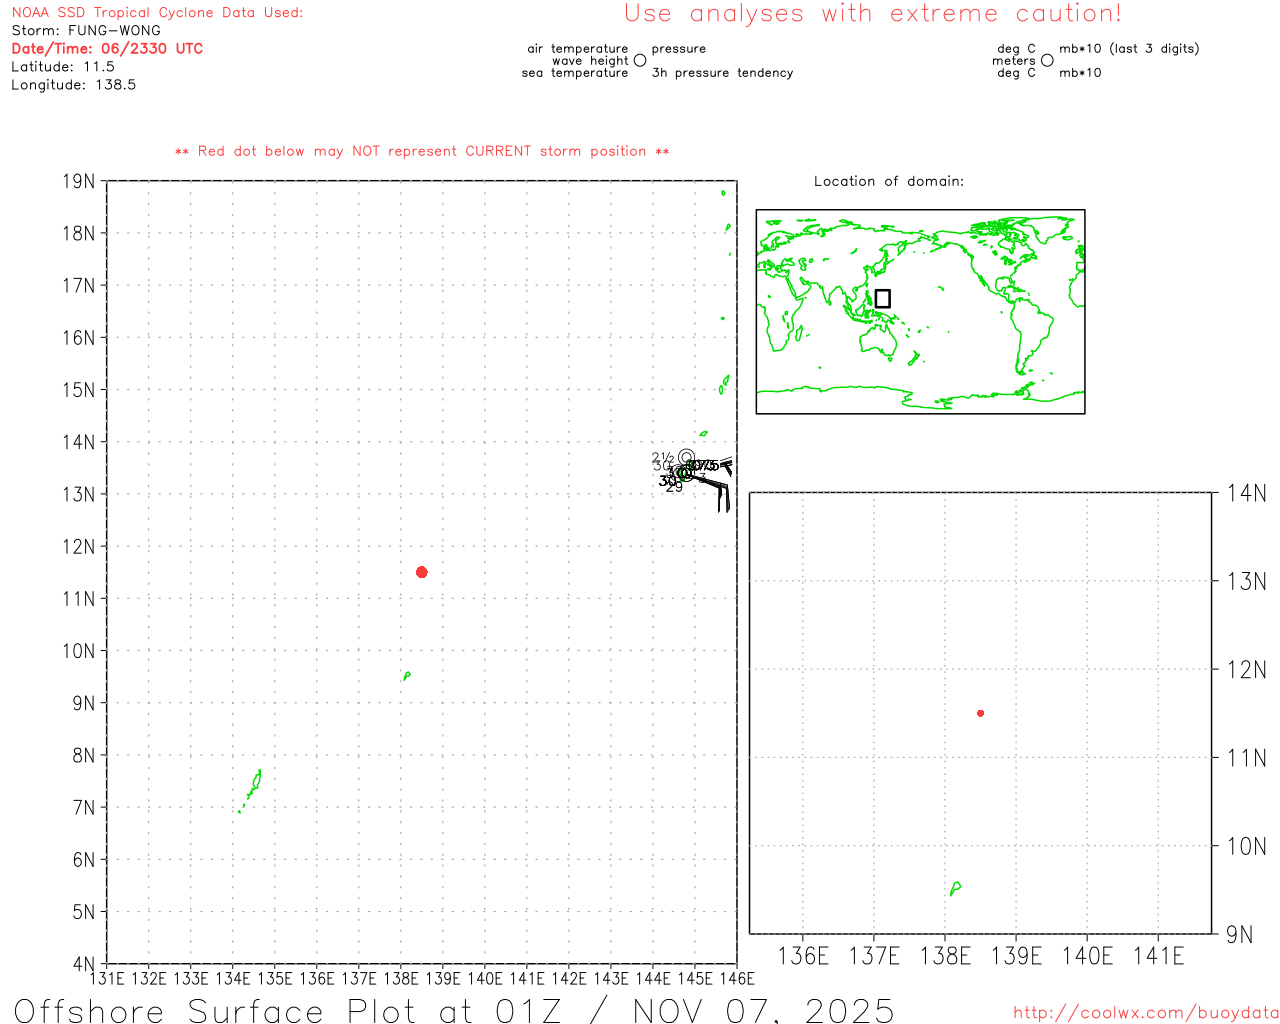The width and height of the screenshot is (1280, 1024).
Task: Click 'NOAA SSD Tropical Cyclone Data Used:' heading
Action: 157,13
